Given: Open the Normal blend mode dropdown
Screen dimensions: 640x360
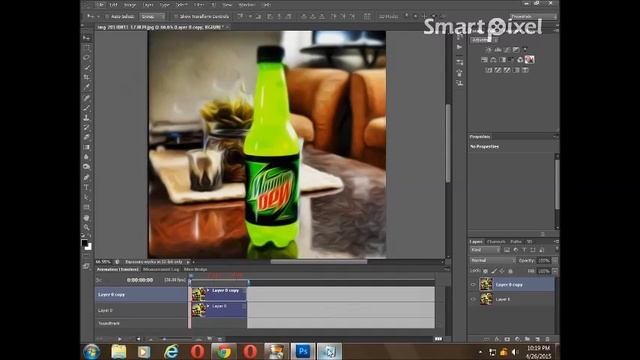Looking at the screenshot, I should [x=493, y=260].
